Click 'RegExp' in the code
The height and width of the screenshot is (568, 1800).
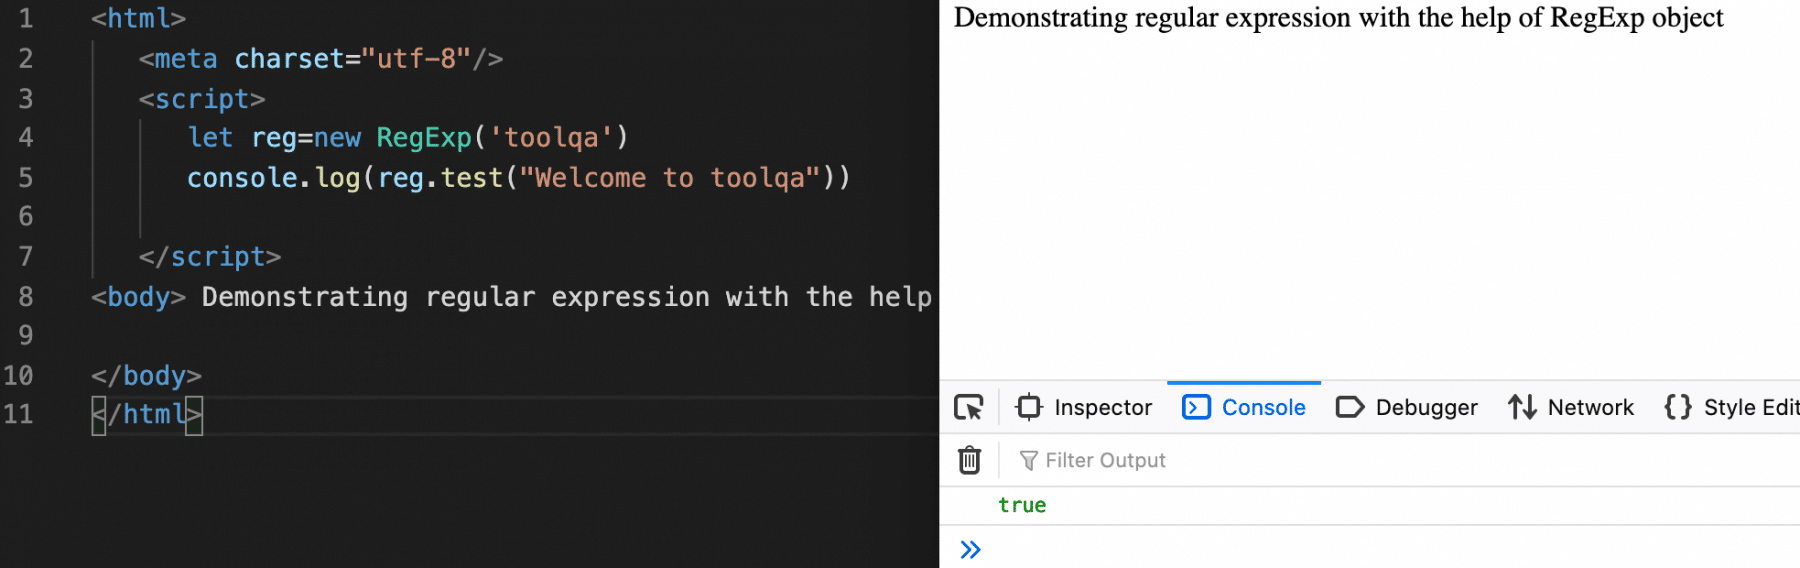click(424, 137)
